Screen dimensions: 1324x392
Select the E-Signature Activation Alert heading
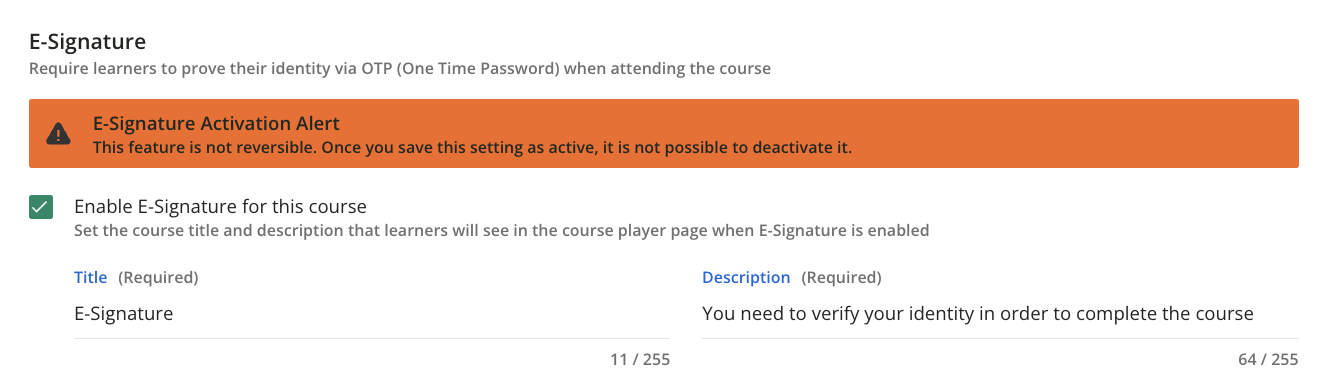(x=216, y=124)
